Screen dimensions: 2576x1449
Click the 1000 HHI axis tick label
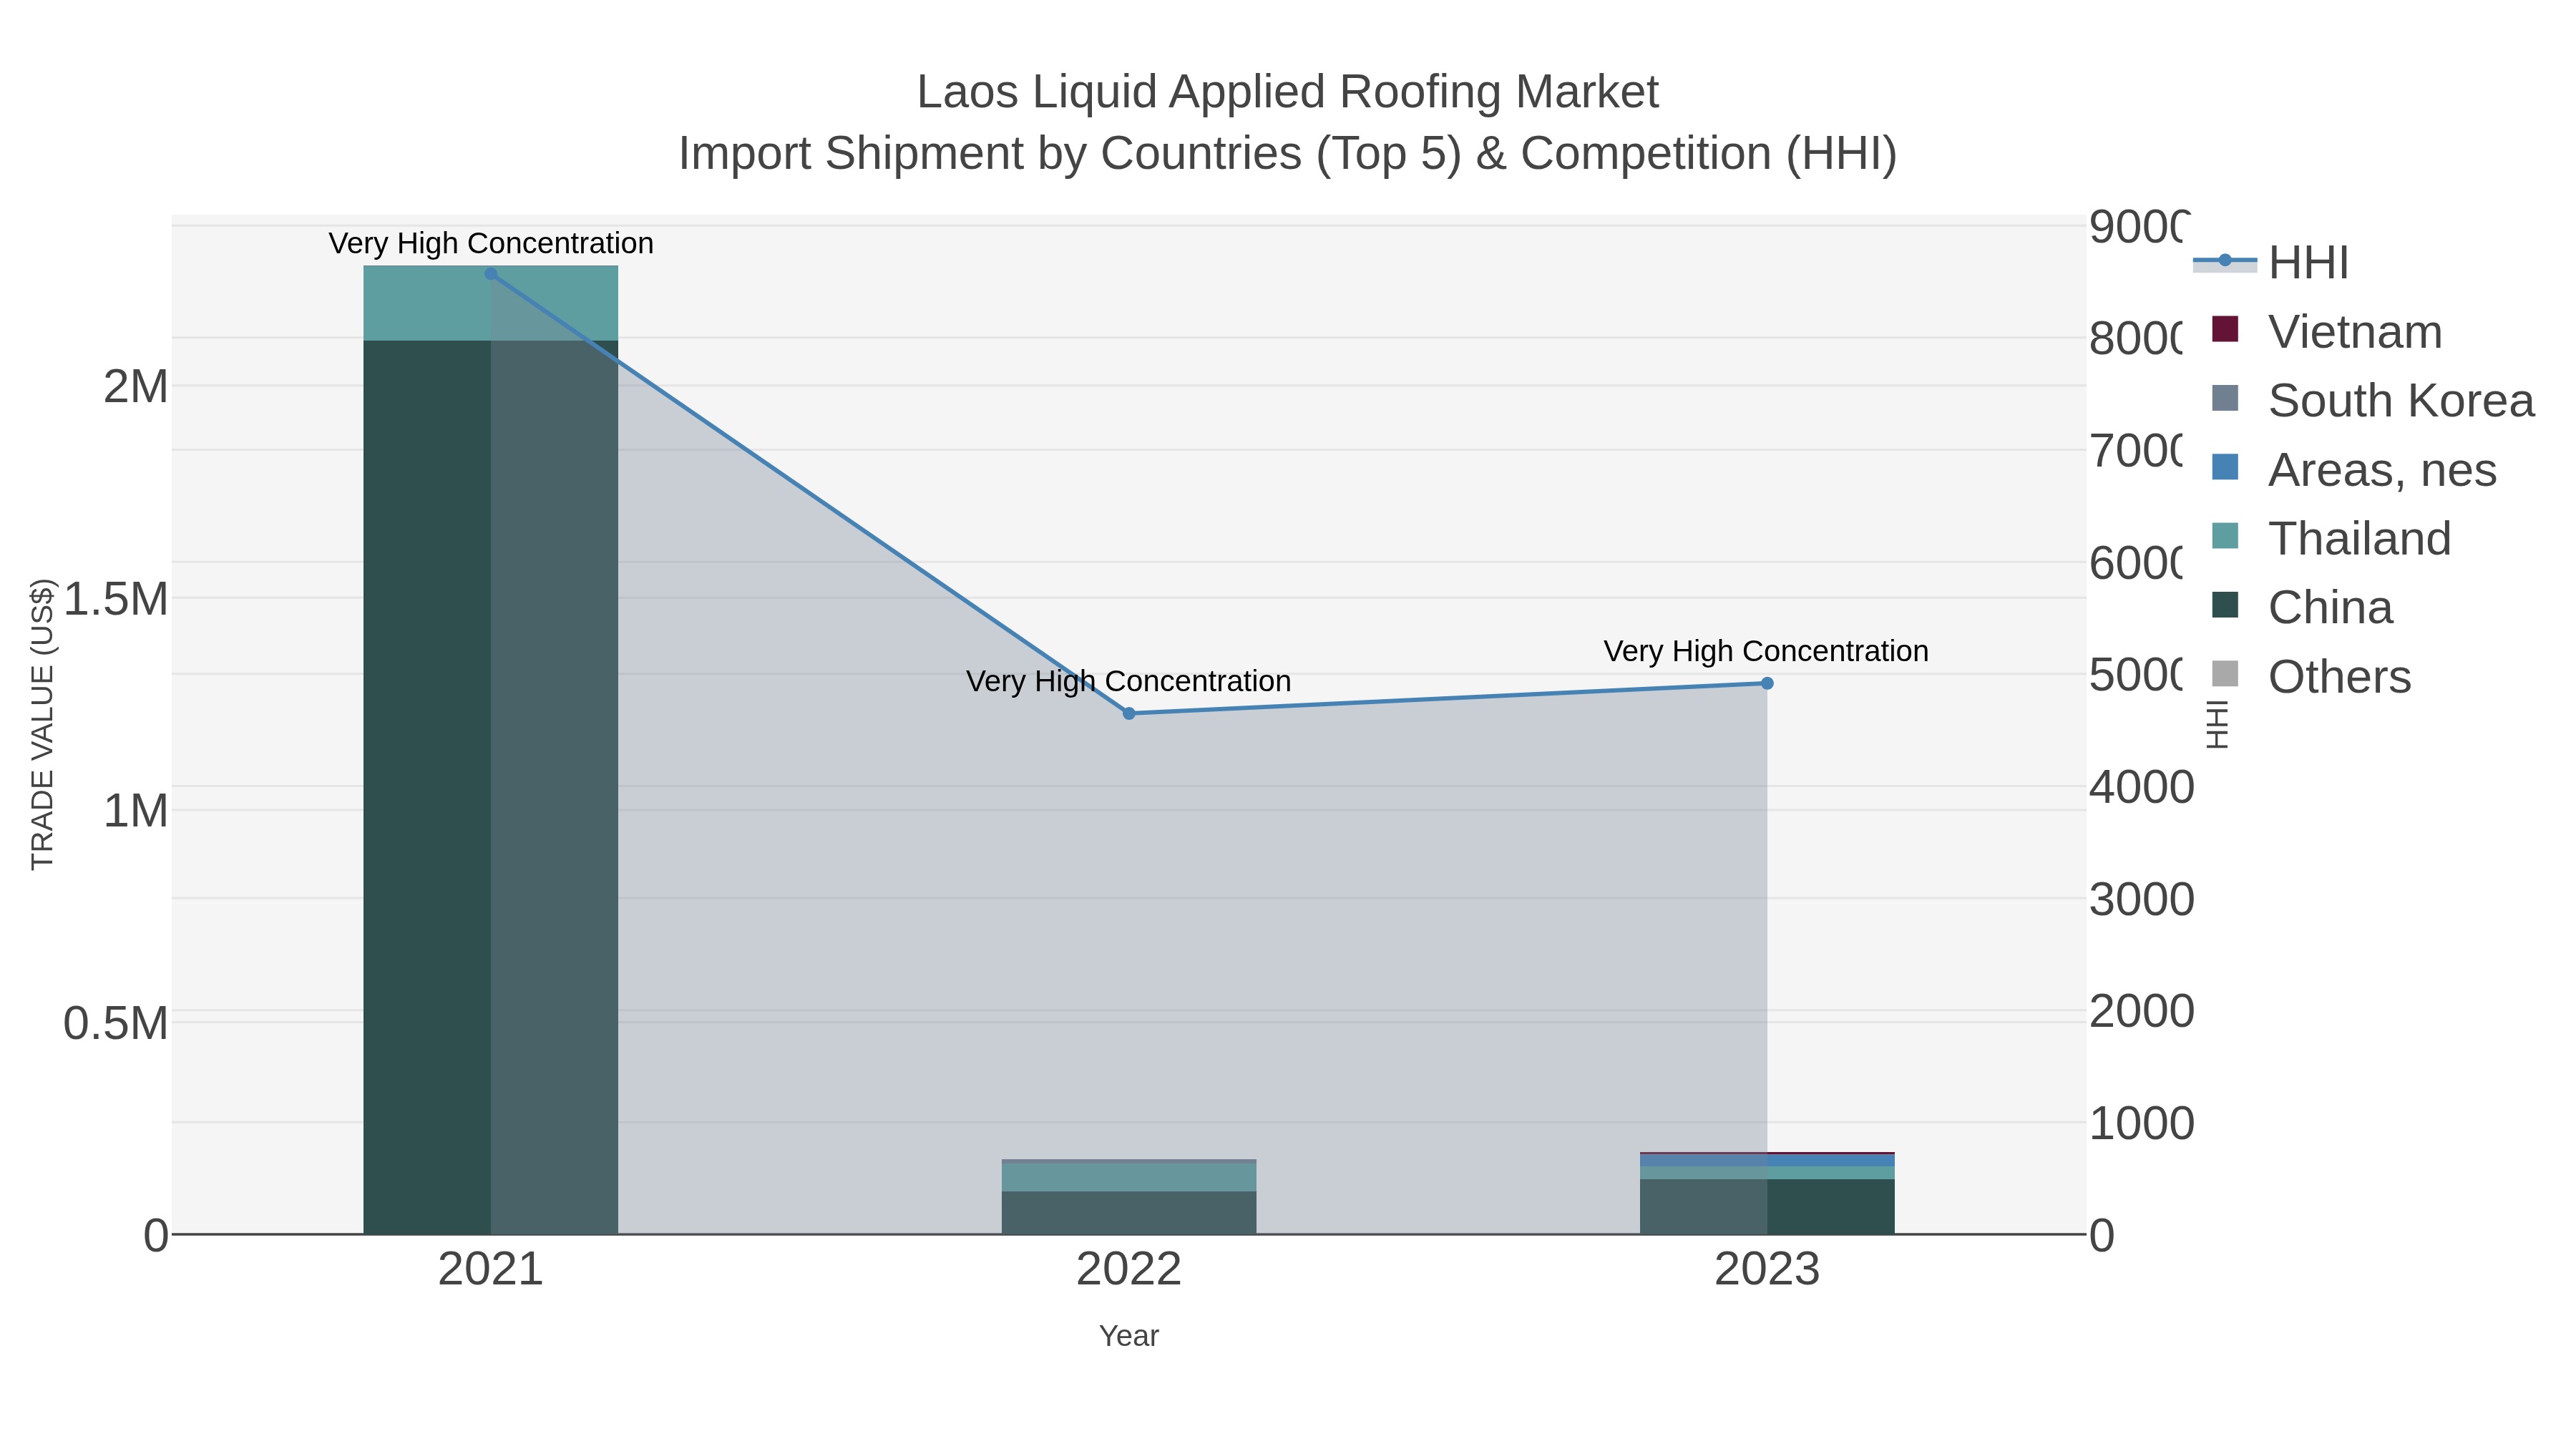[x=2142, y=1123]
